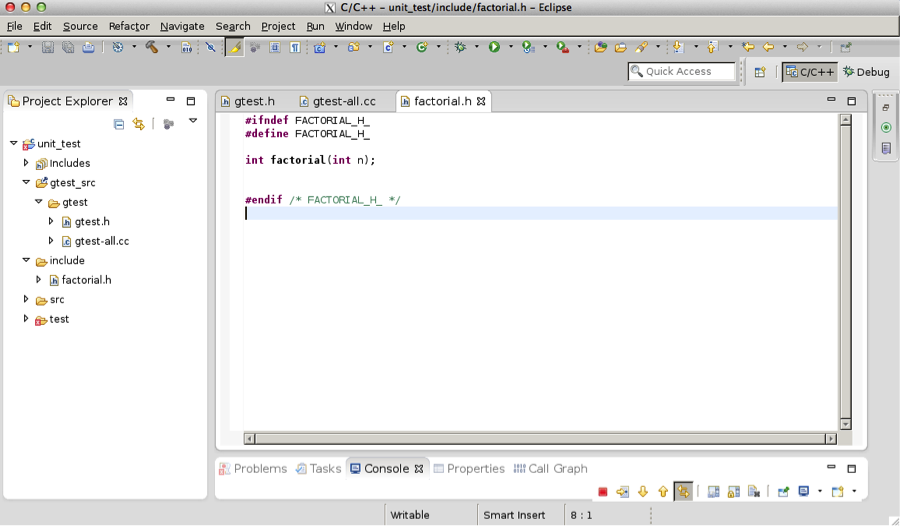
Task: Open the Tasks view tab
Action: tap(319, 469)
